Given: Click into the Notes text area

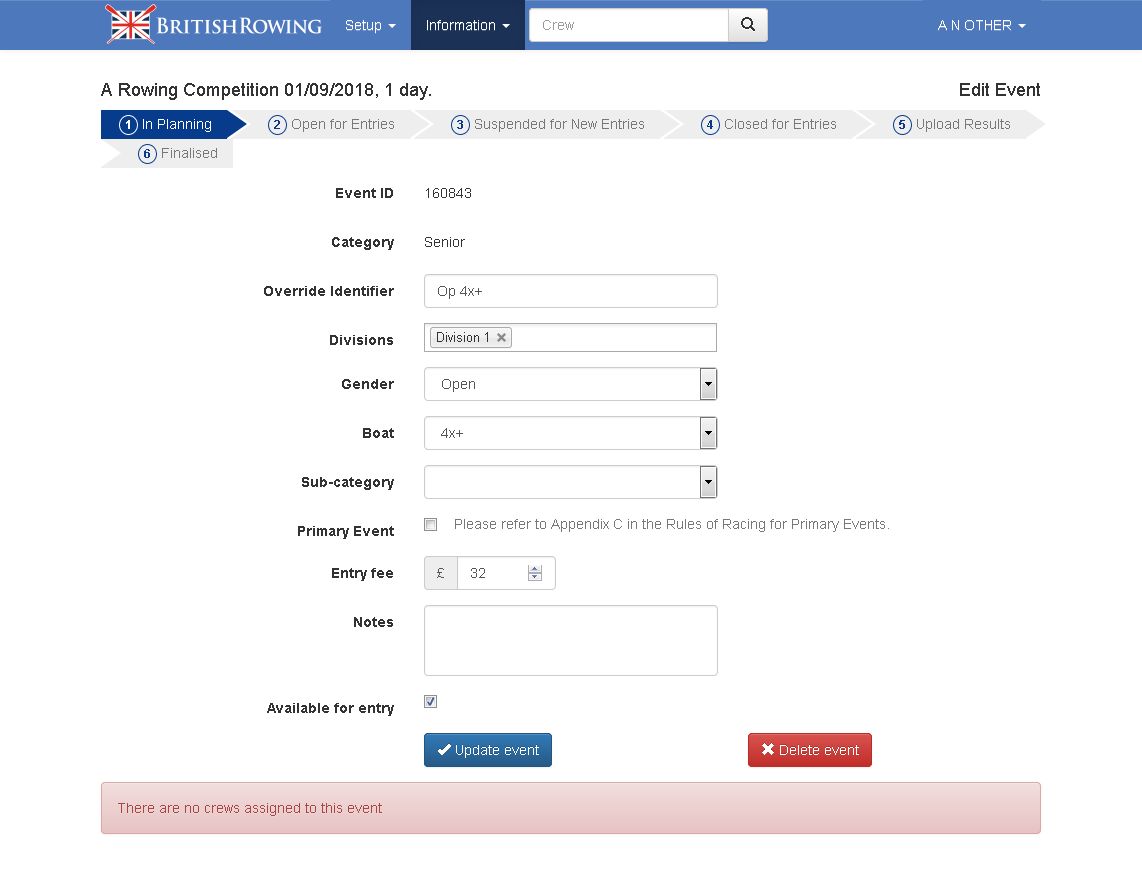Looking at the screenshot, I should click(x=570, y=640).
